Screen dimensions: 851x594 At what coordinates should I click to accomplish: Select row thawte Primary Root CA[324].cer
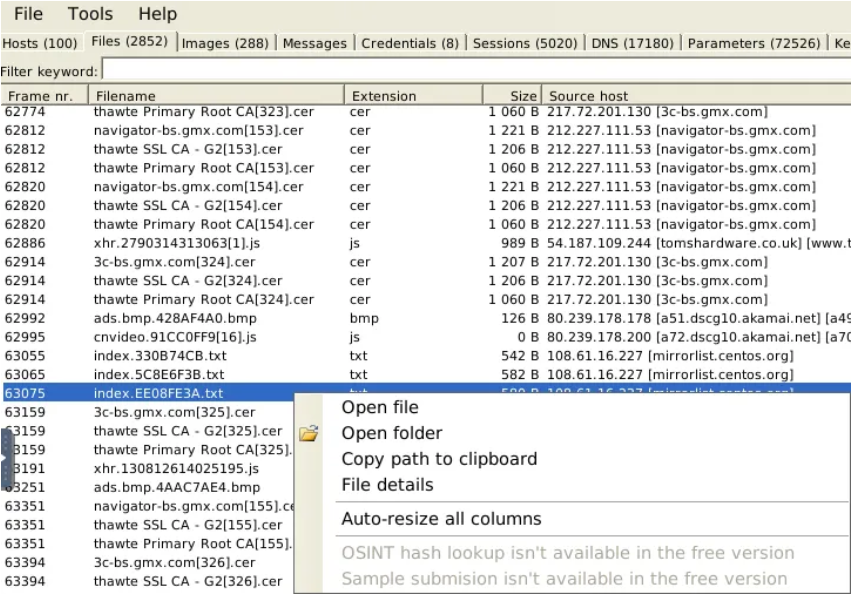tap(426, 300)
